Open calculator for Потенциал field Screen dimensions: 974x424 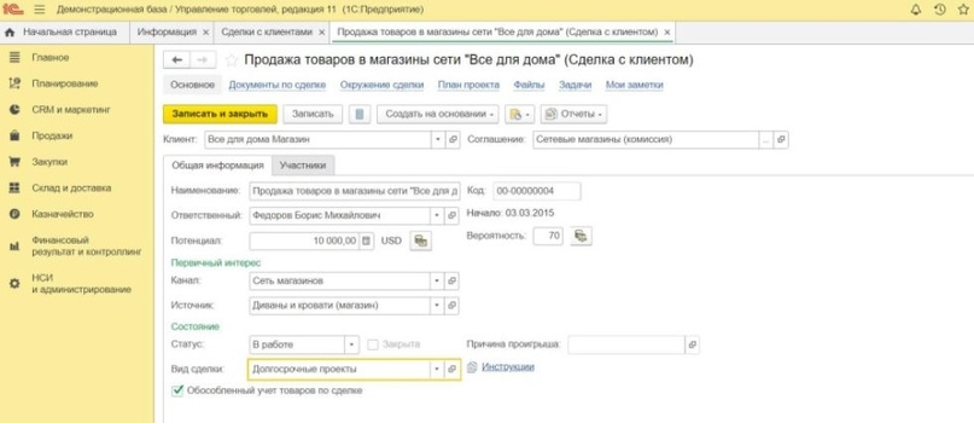(366, 240)
